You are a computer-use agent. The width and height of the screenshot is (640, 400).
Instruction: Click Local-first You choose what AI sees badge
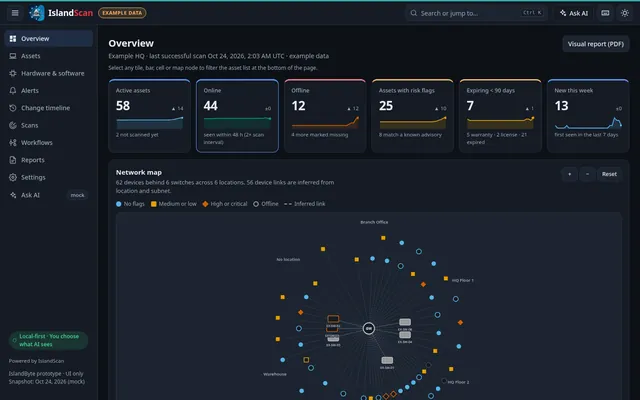49,340
